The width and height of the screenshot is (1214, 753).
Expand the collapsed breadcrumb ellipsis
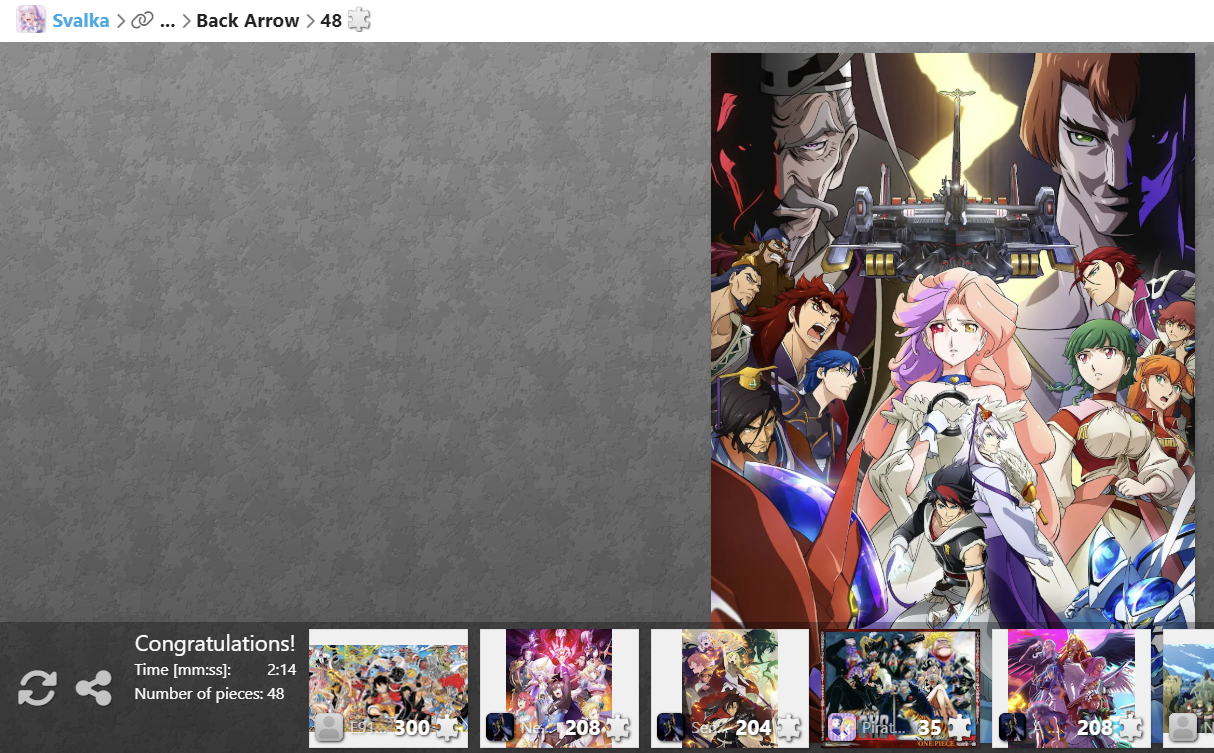[x=167, y=20]
